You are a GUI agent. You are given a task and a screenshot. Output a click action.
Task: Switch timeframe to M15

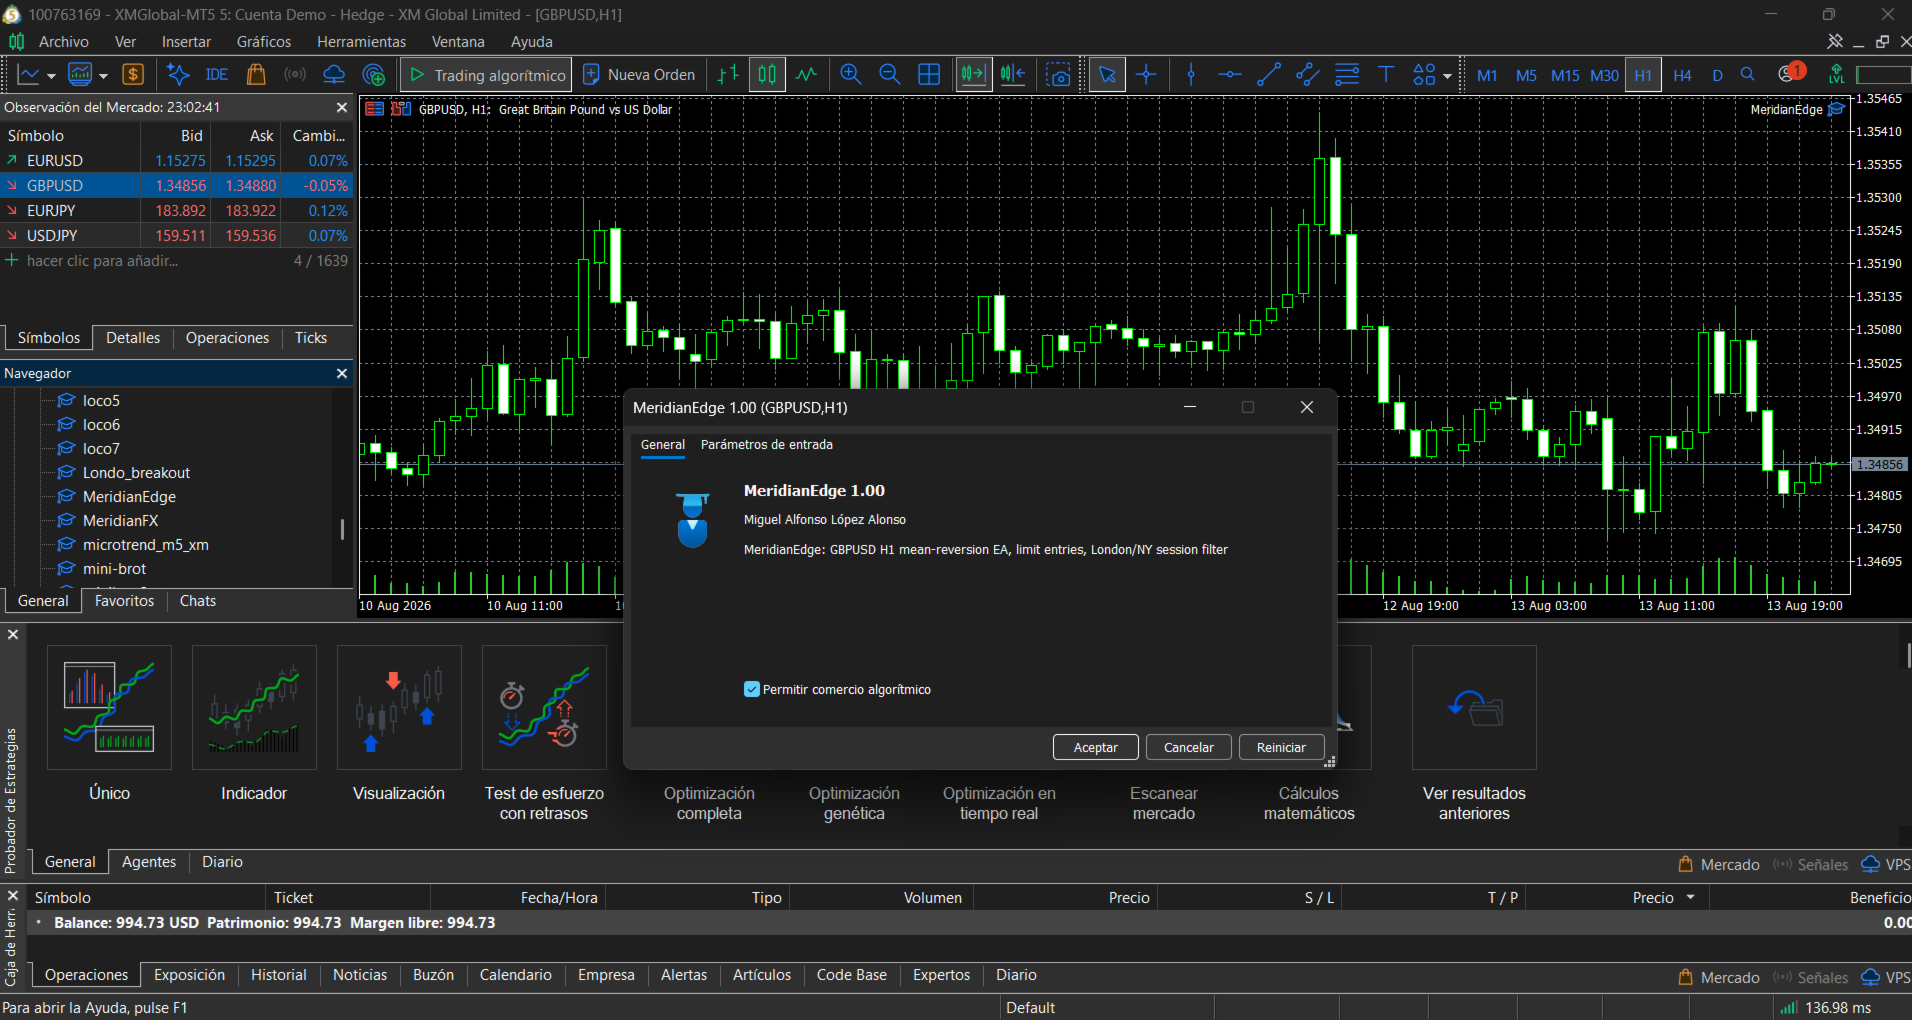click(1565, 75)
